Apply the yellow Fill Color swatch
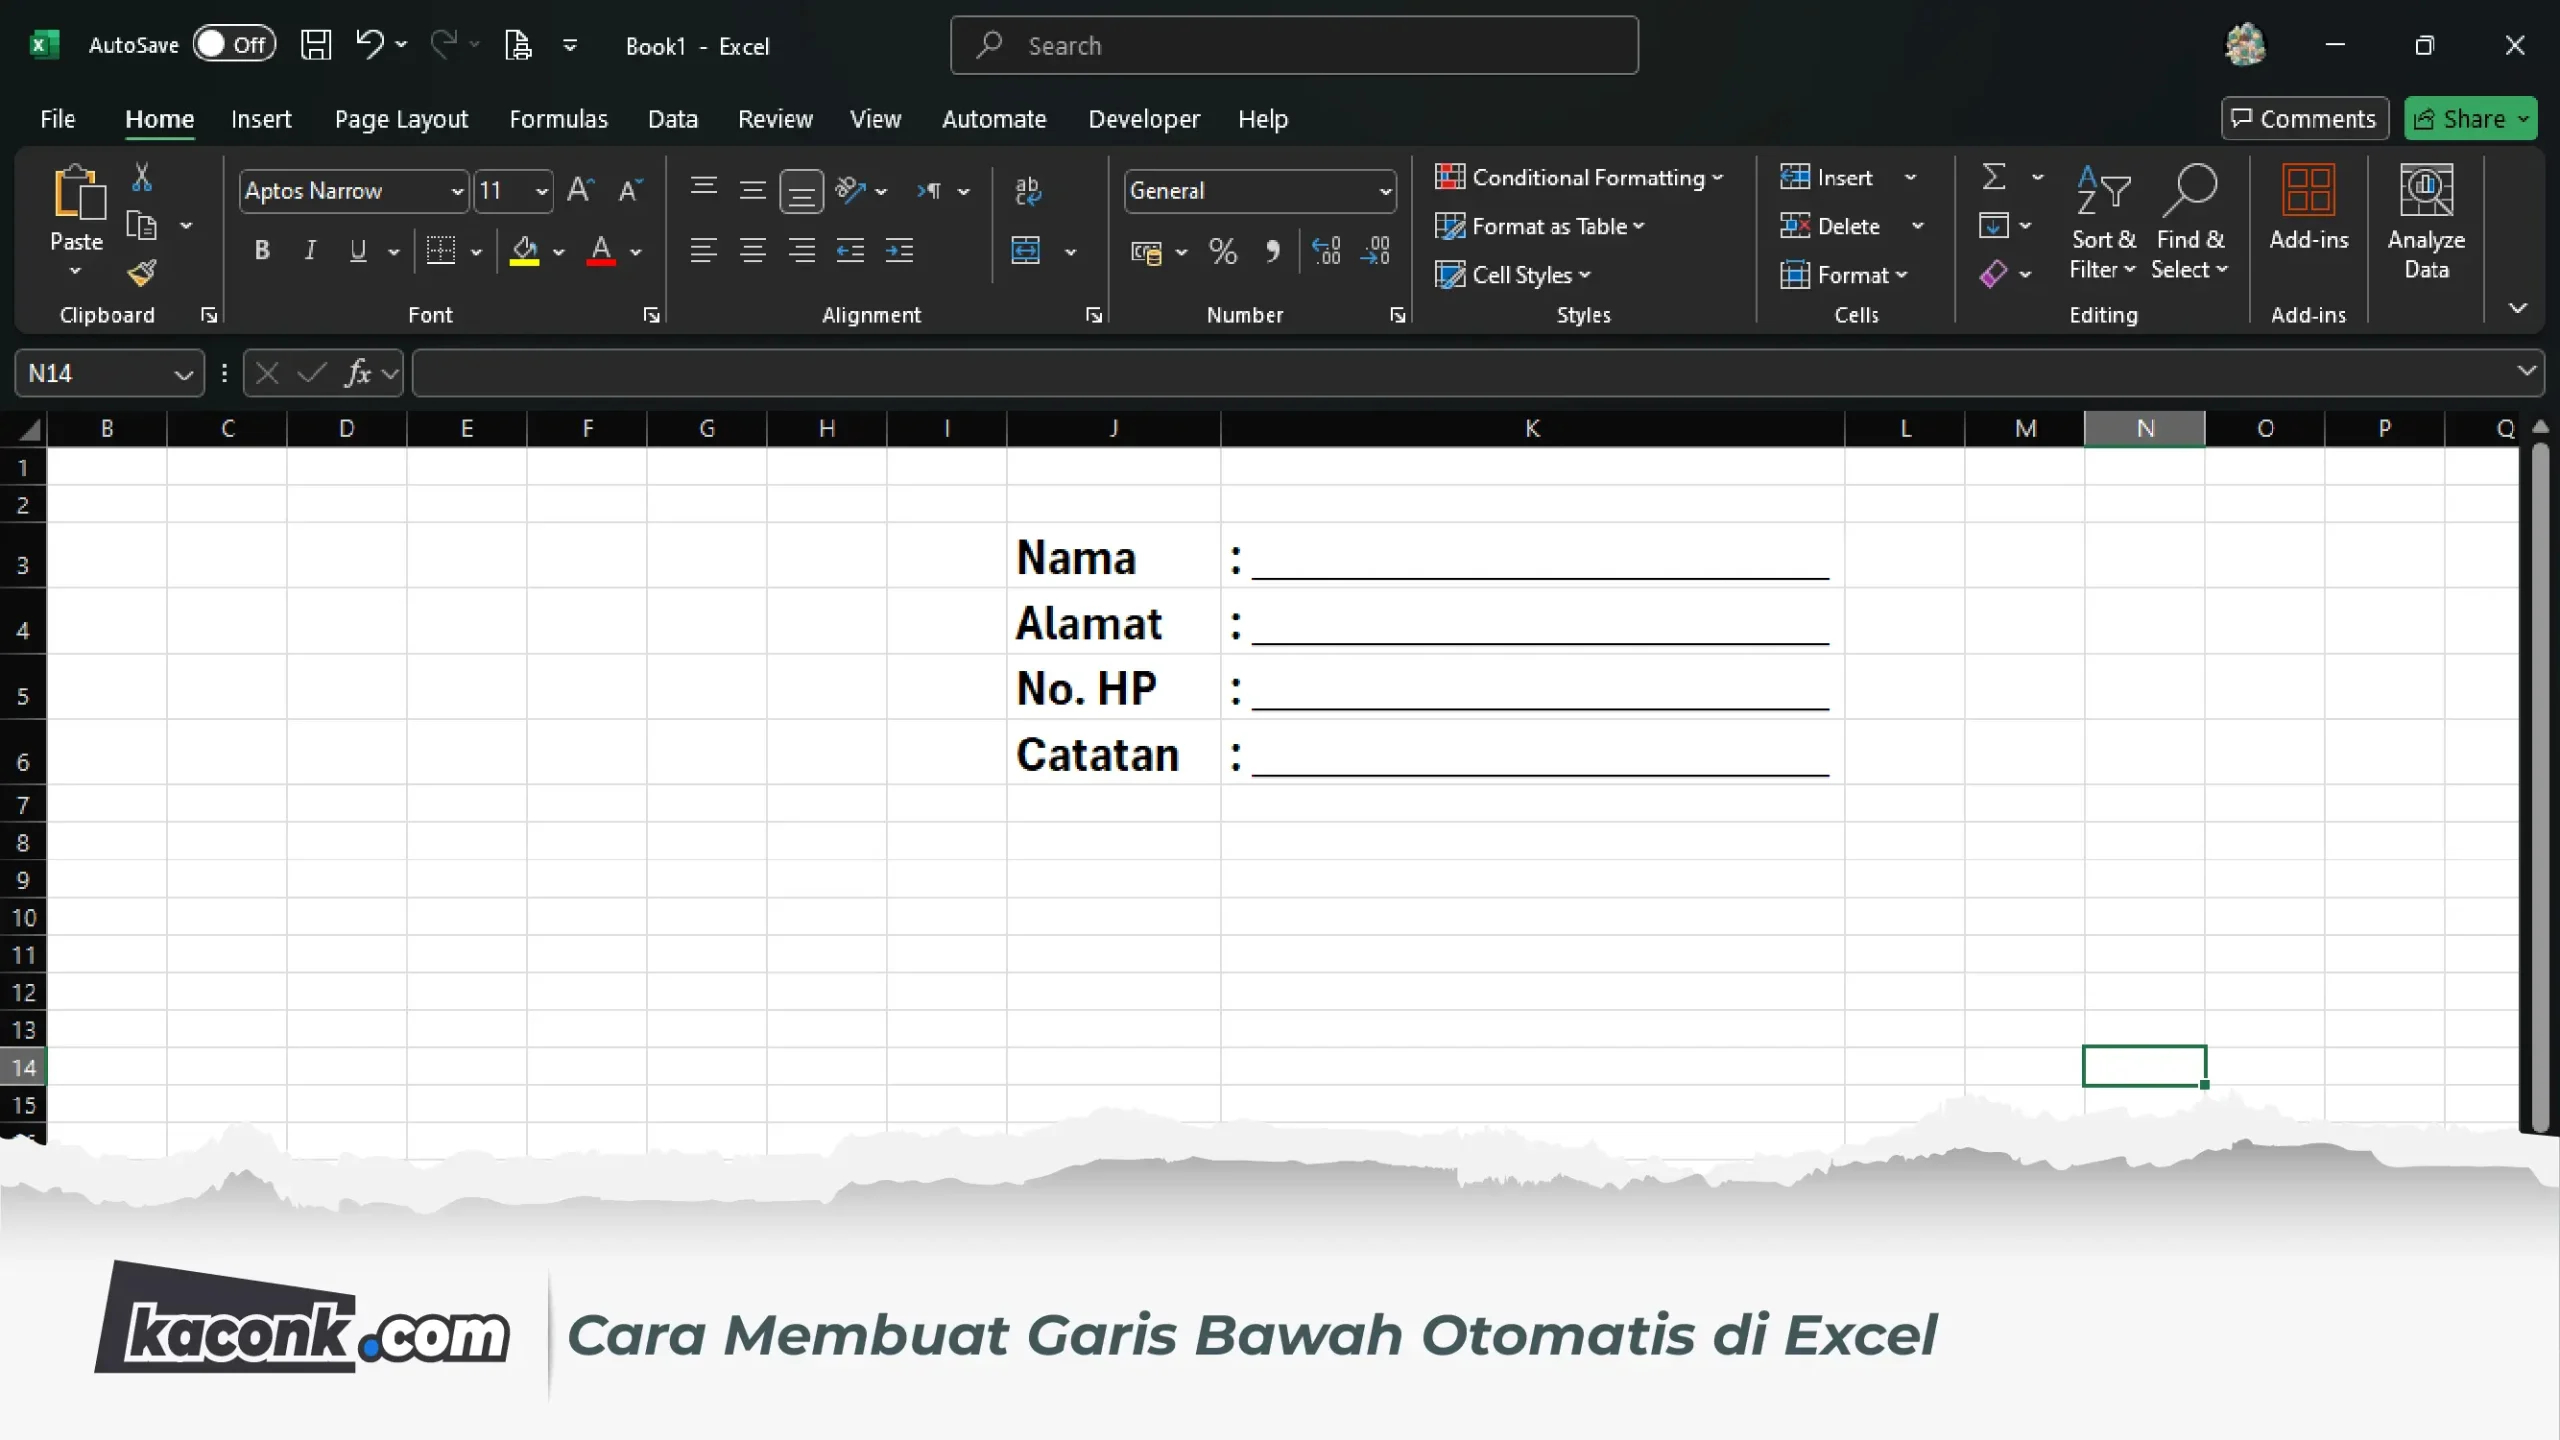2560x1440 pixels. pos(524,251)
